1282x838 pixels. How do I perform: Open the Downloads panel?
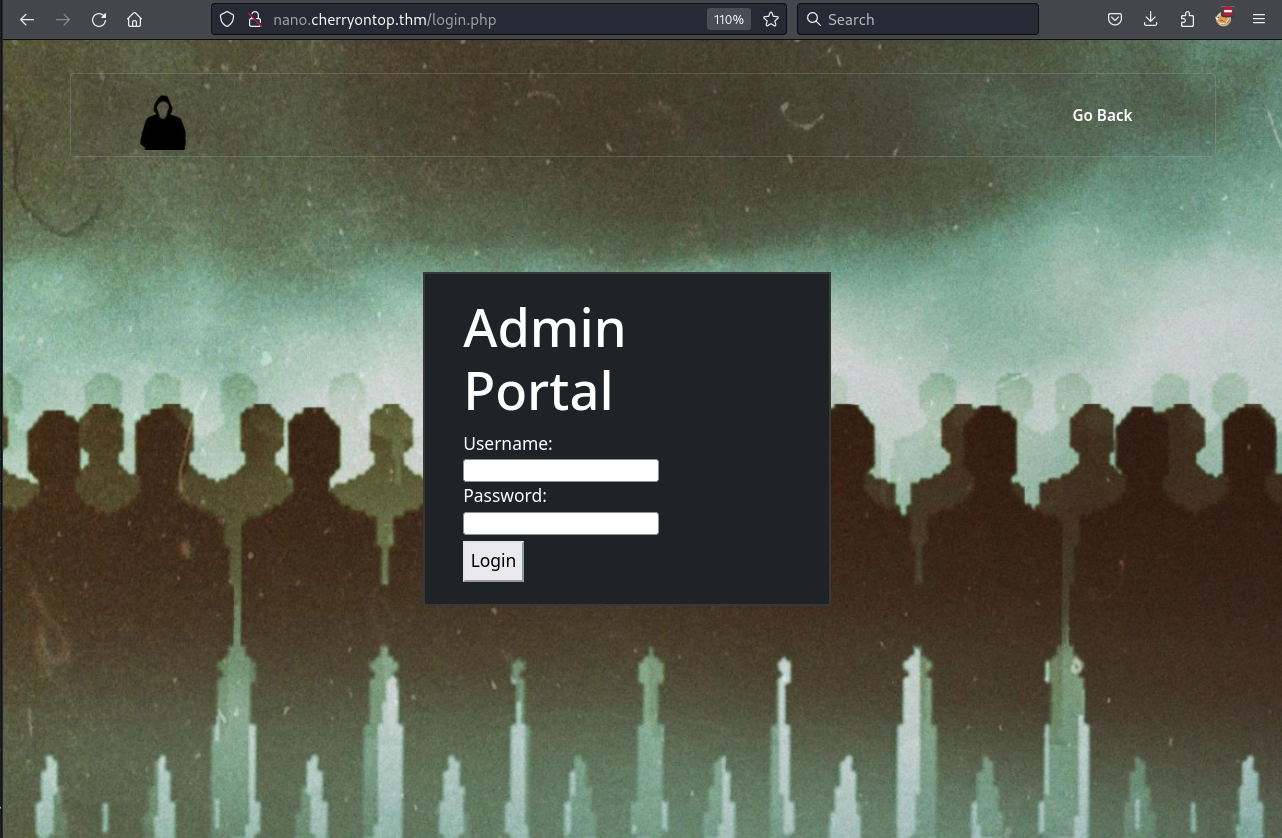[x=1151, y=19]
